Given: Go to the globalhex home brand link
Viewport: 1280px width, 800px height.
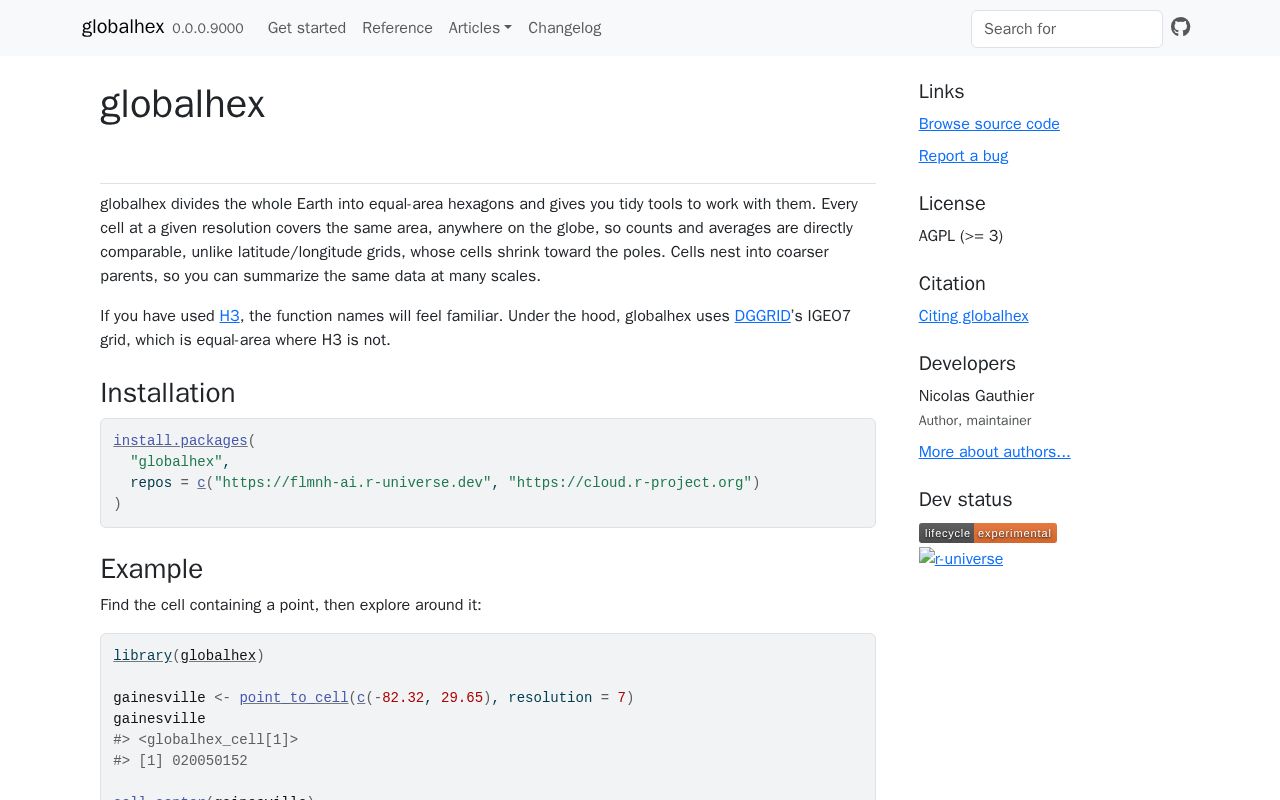Looking at the screenshot, I should coord(123,27).
